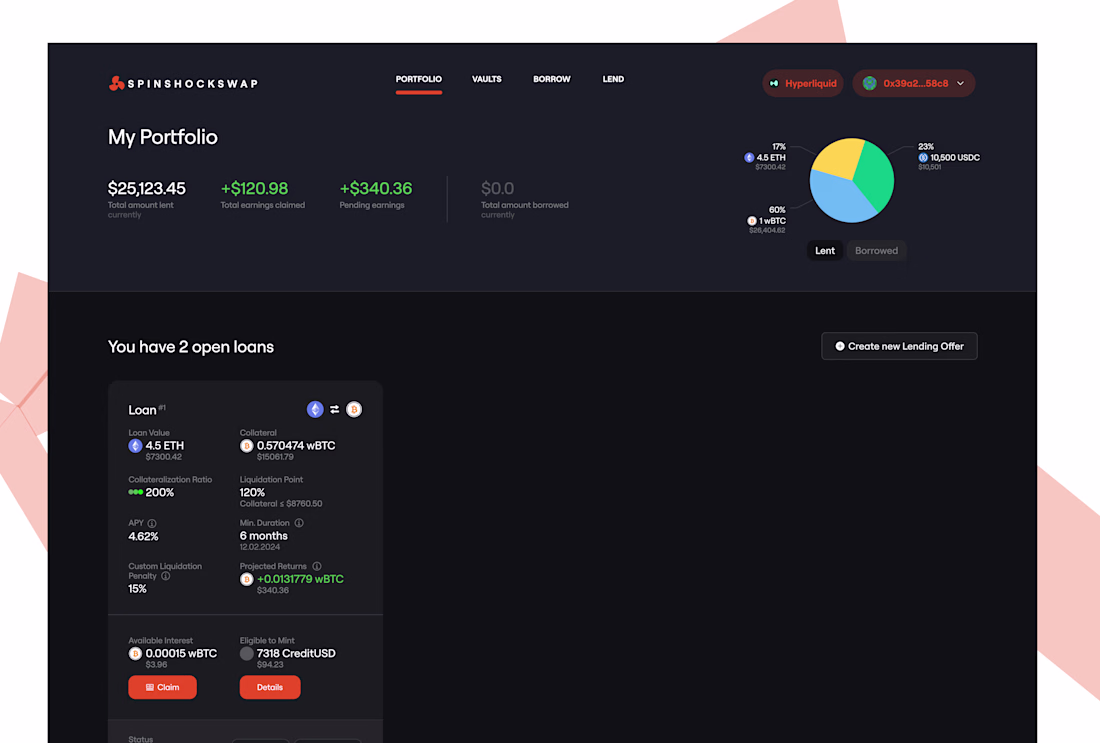Click the Custom Liquidation Penalty info icon

pyautogui.click(x=166, y=576)
